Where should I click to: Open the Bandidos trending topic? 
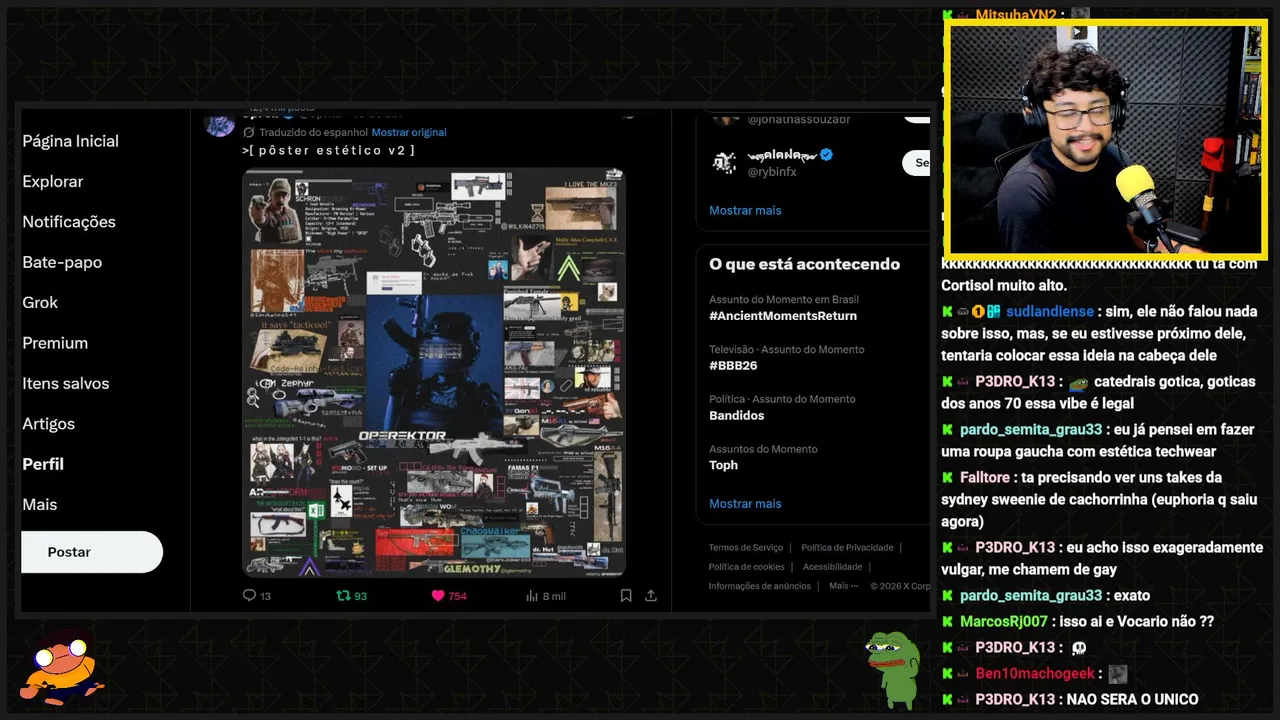pyautogui.click(x=736, y=415)
